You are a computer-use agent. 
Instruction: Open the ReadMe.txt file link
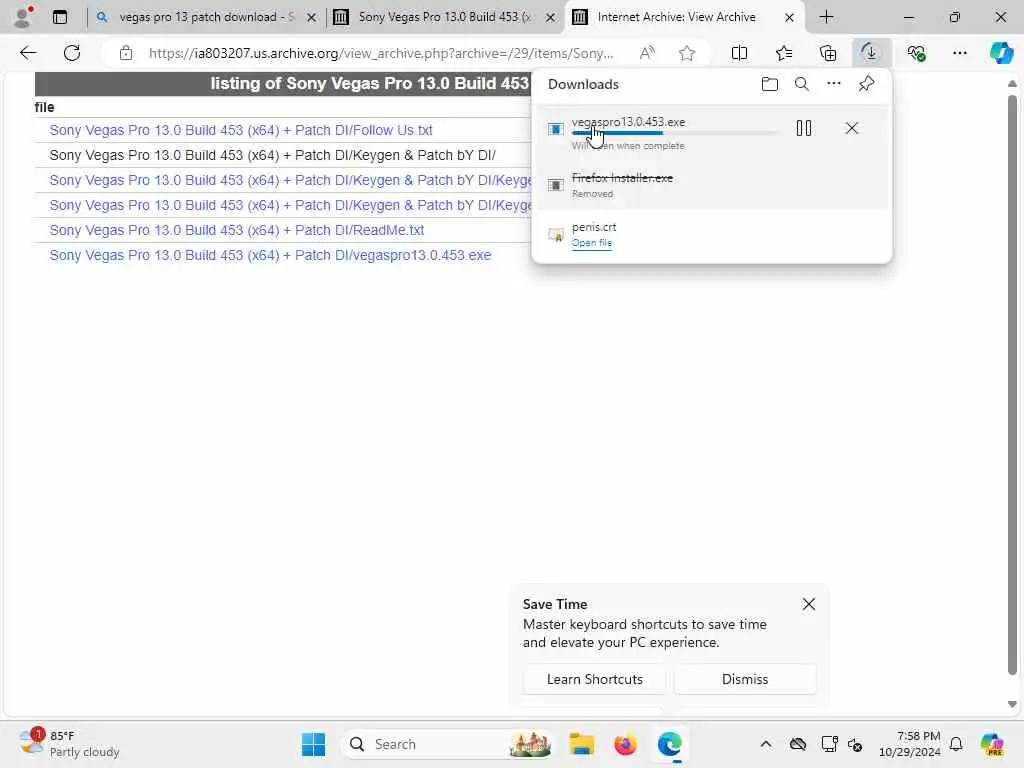[236, 230]
